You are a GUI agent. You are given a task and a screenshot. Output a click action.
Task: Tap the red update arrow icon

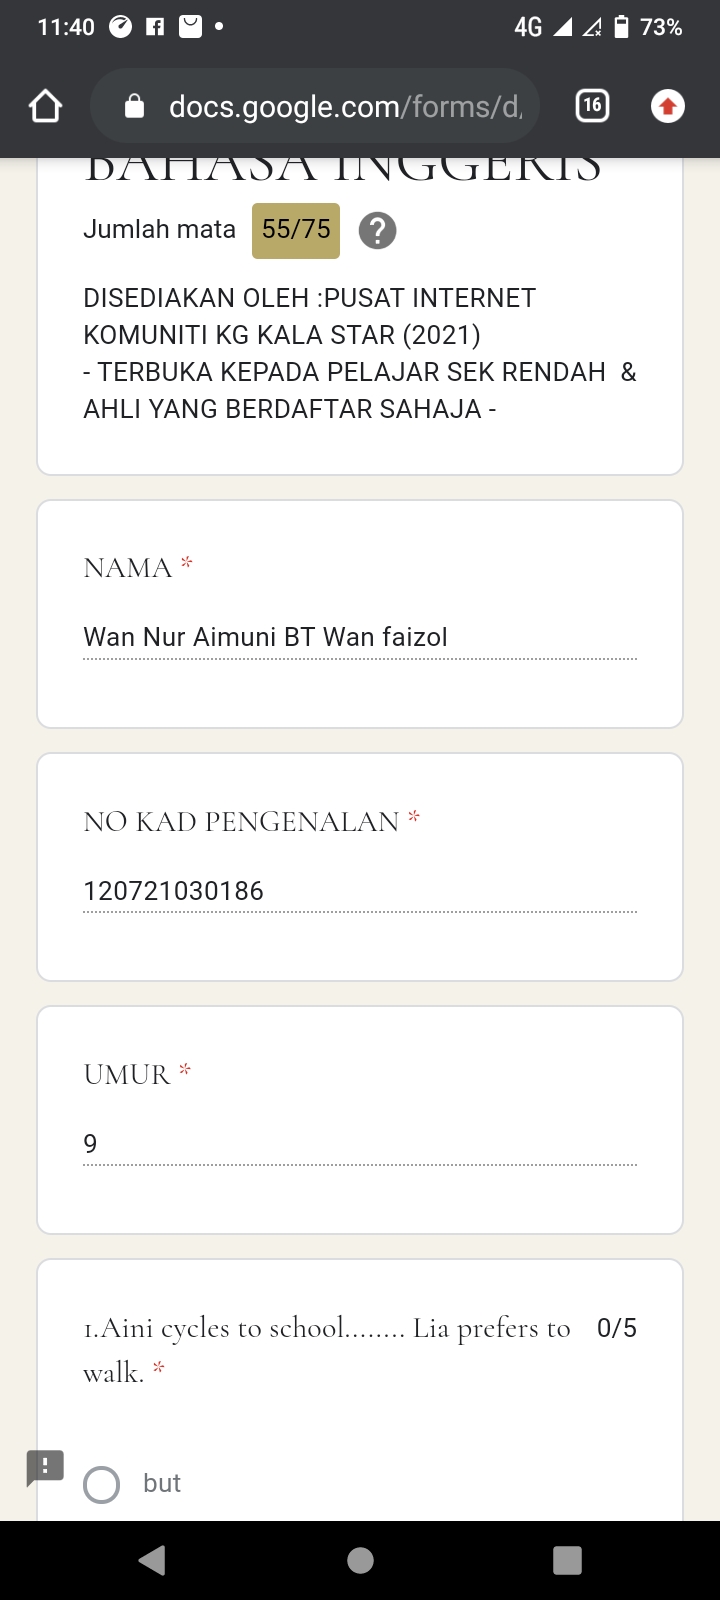pos(667,106)
